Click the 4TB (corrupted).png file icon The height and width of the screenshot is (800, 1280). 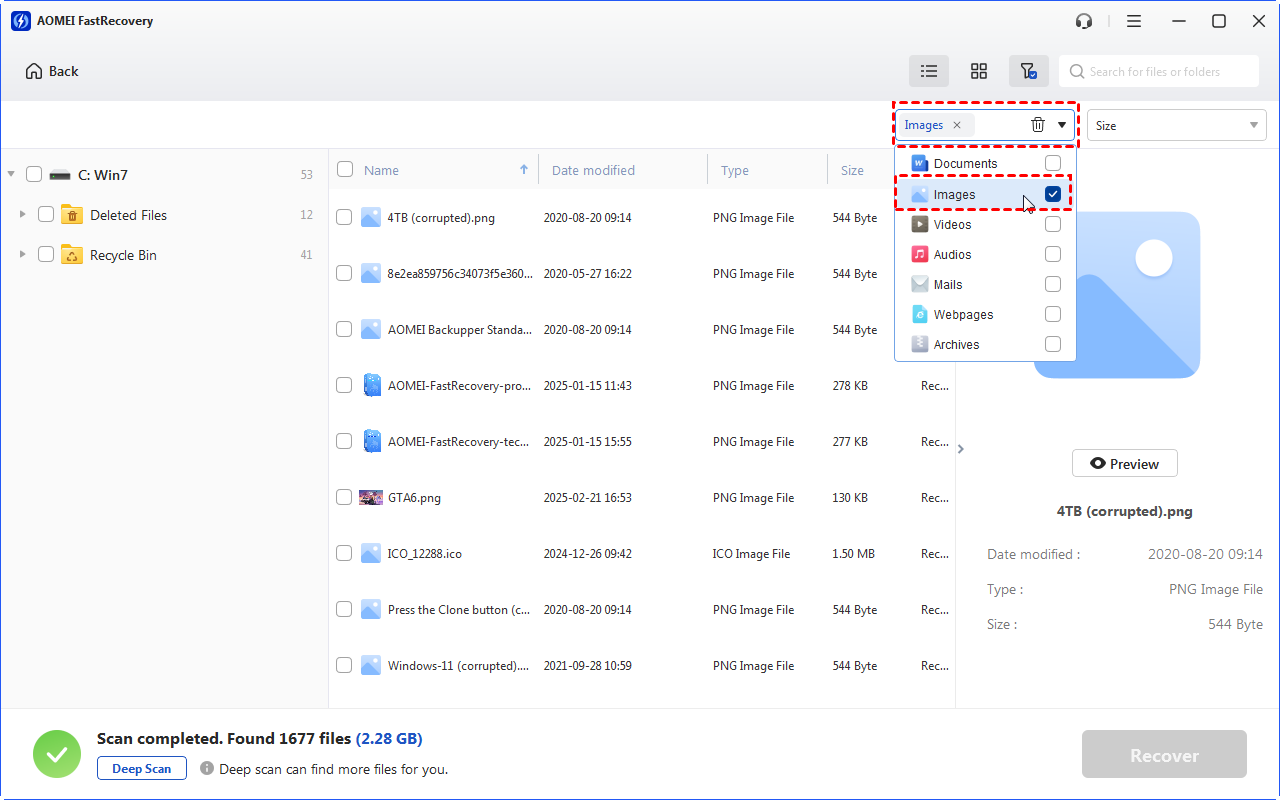tap(371, 217)
